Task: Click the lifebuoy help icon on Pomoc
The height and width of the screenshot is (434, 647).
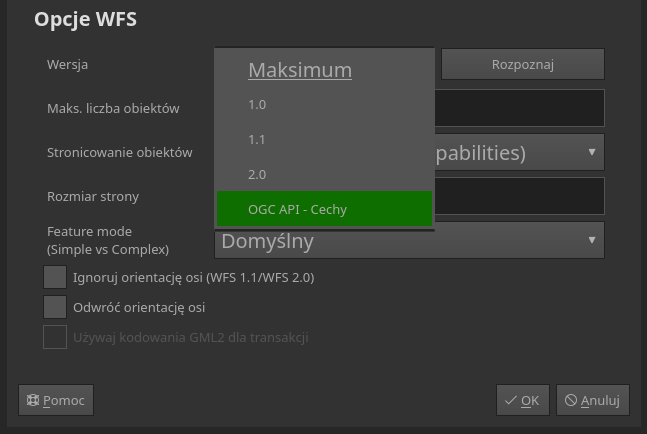Action: 32,400
